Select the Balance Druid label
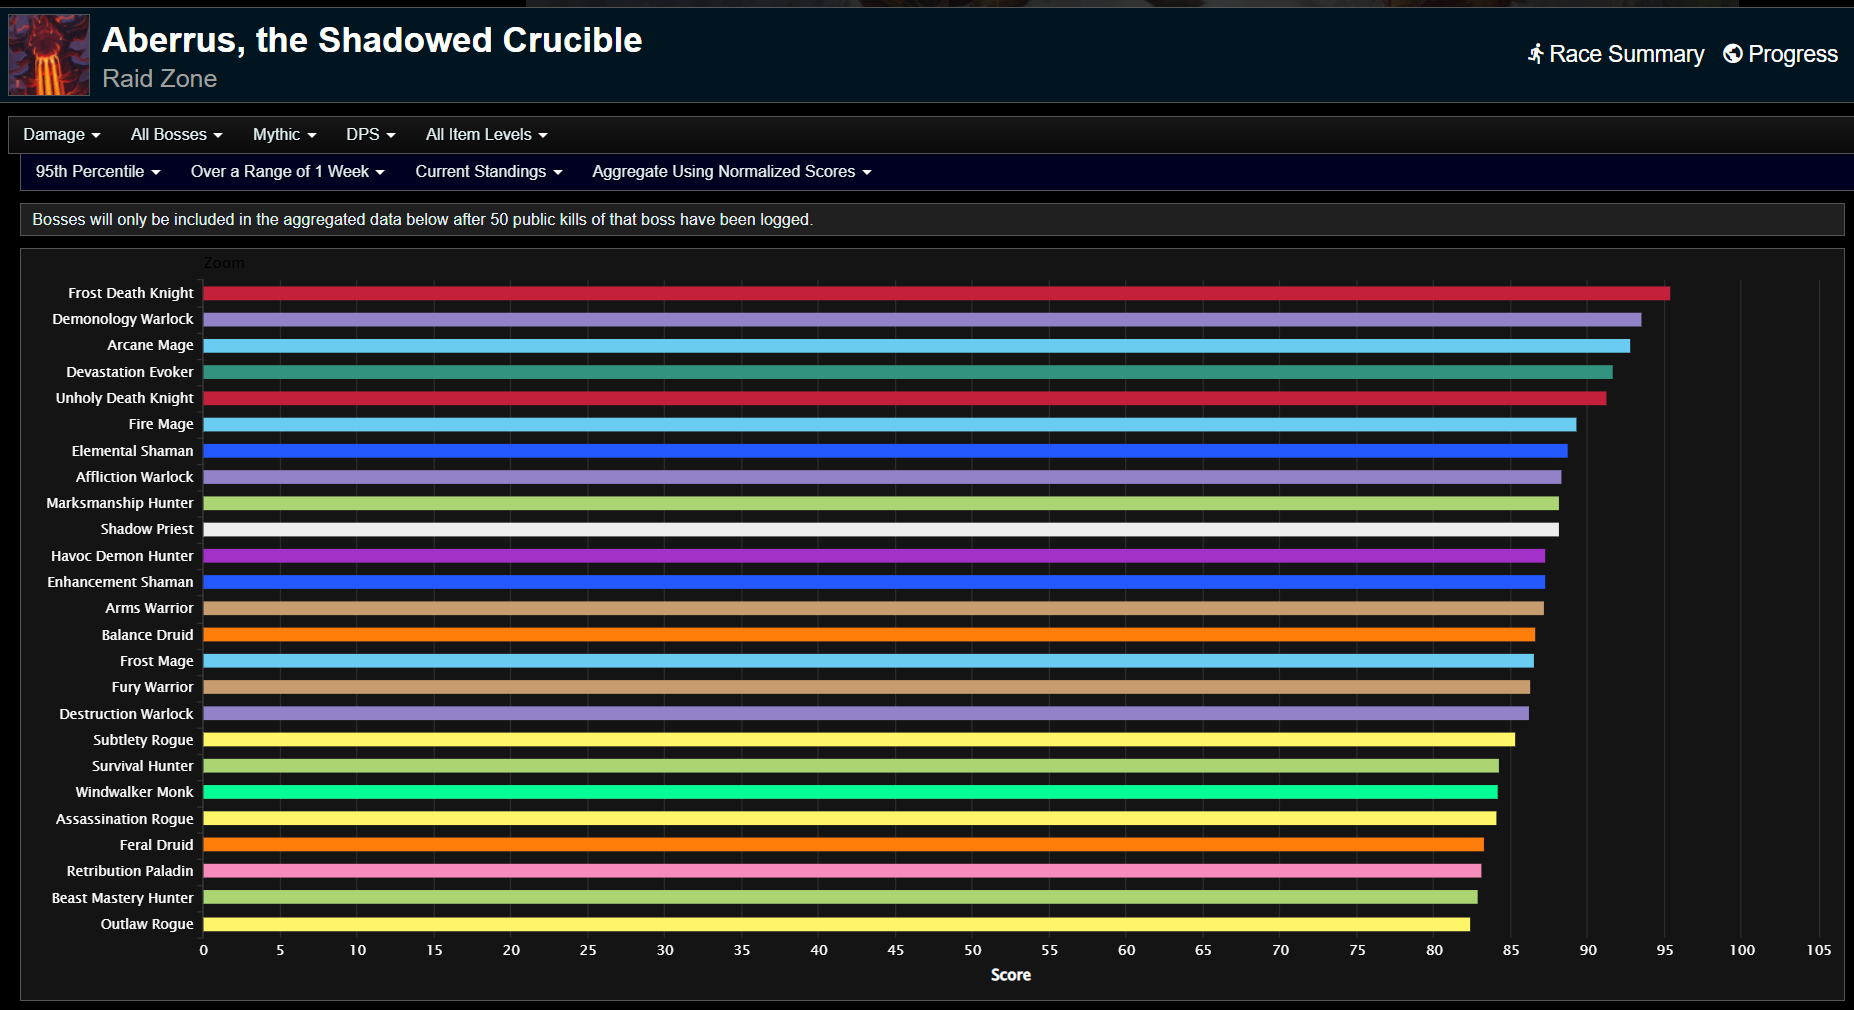Viewport: 1854px width, 1010px height. (x=147, y=635)
